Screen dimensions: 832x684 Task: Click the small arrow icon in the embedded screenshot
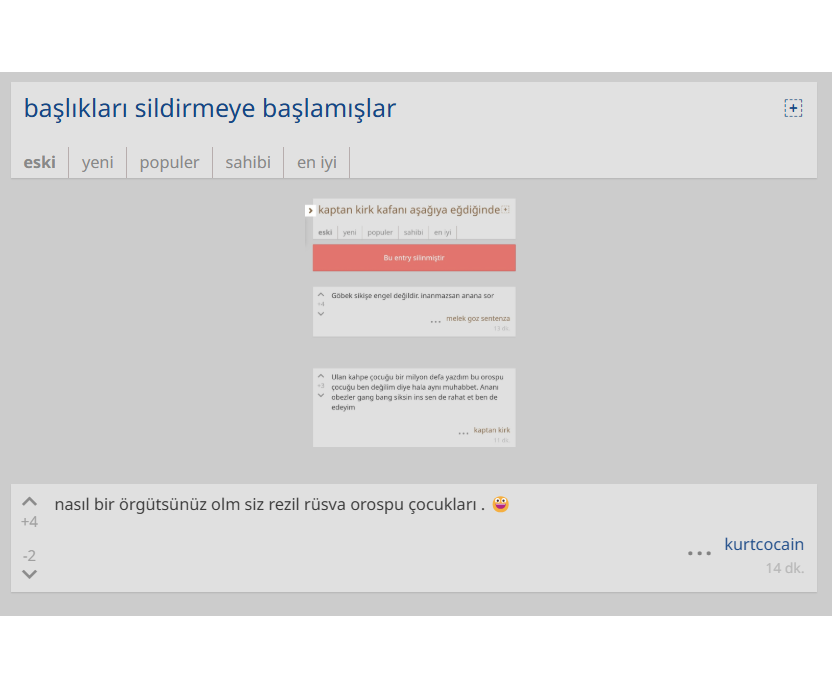(310, 210)
